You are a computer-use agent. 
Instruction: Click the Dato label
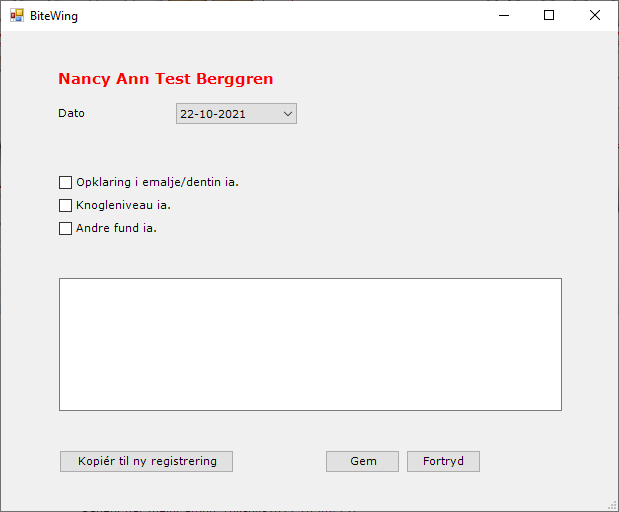[x=71, y=113]
